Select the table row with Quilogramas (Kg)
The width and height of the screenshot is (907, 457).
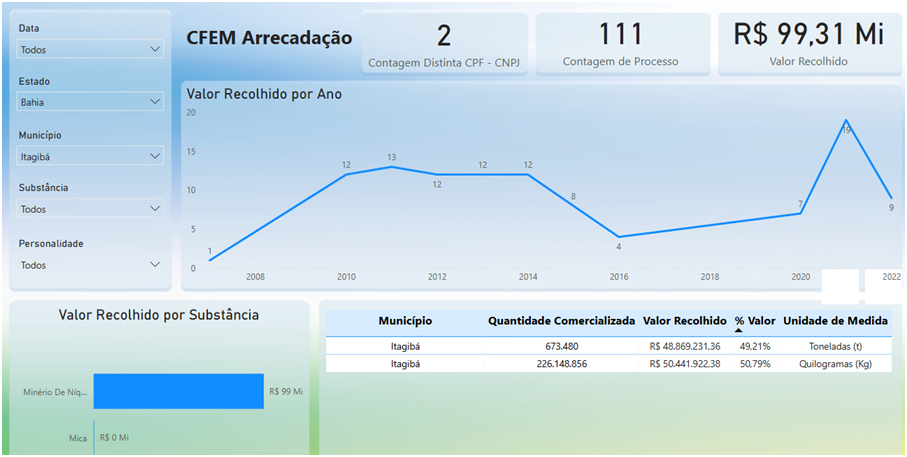(610, 364)
